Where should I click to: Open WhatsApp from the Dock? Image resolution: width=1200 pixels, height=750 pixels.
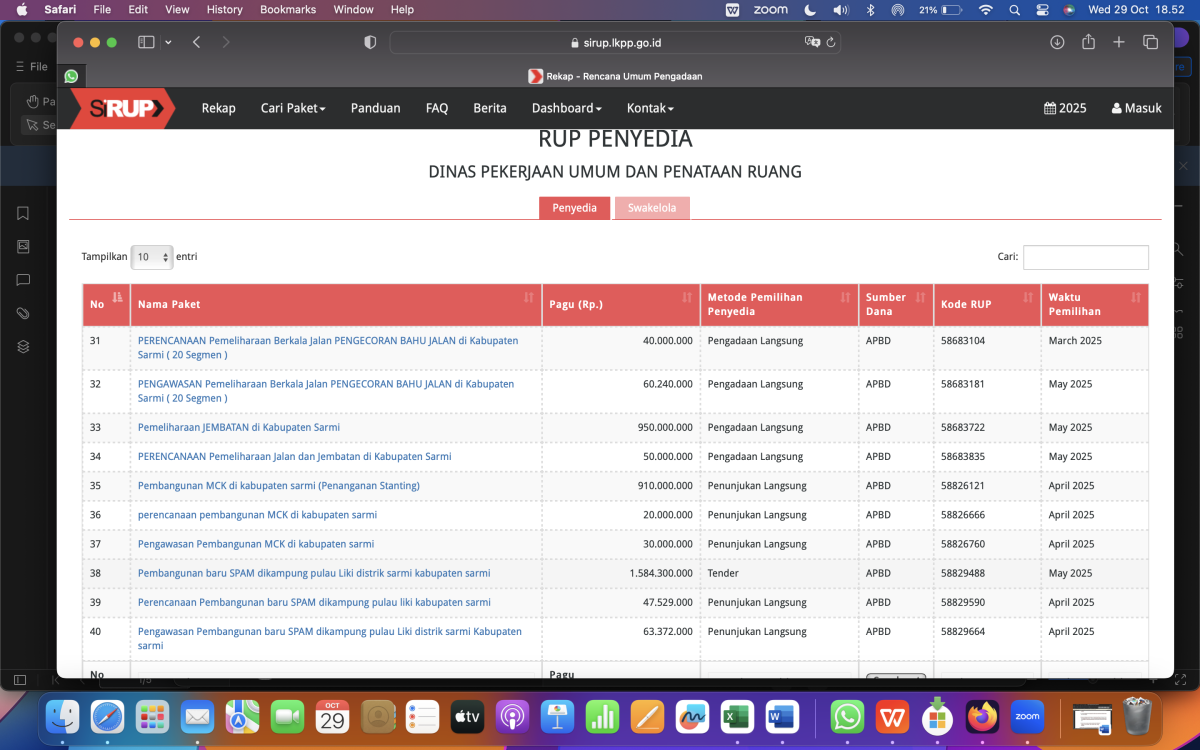click(x=847, y=716)
